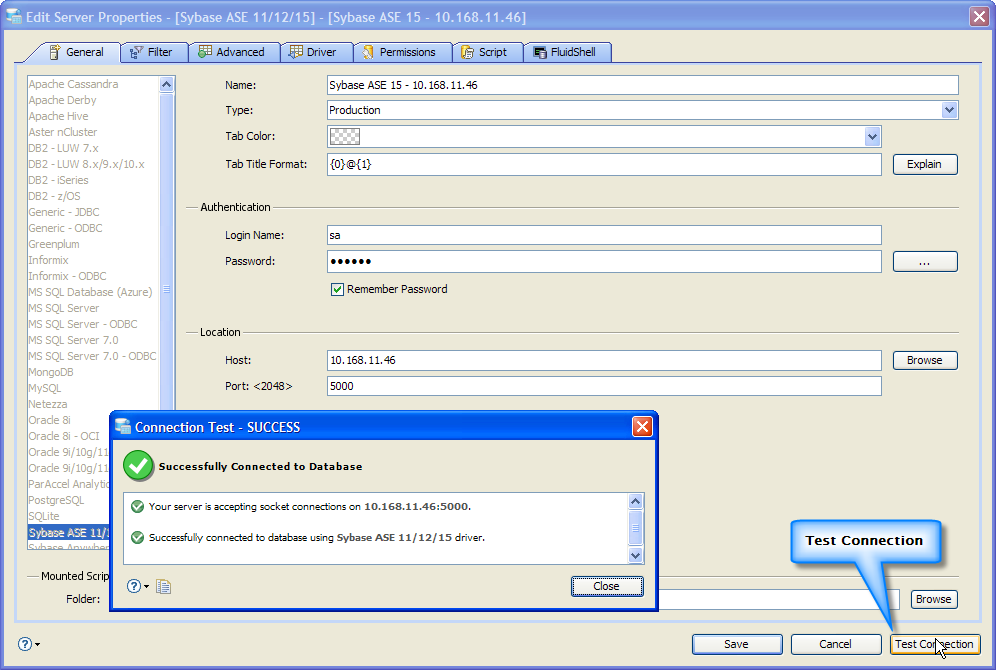Viewport: 996px width, 670px height.
Task: Click the ellipsis button next to Password
Action: coord(925,261)
